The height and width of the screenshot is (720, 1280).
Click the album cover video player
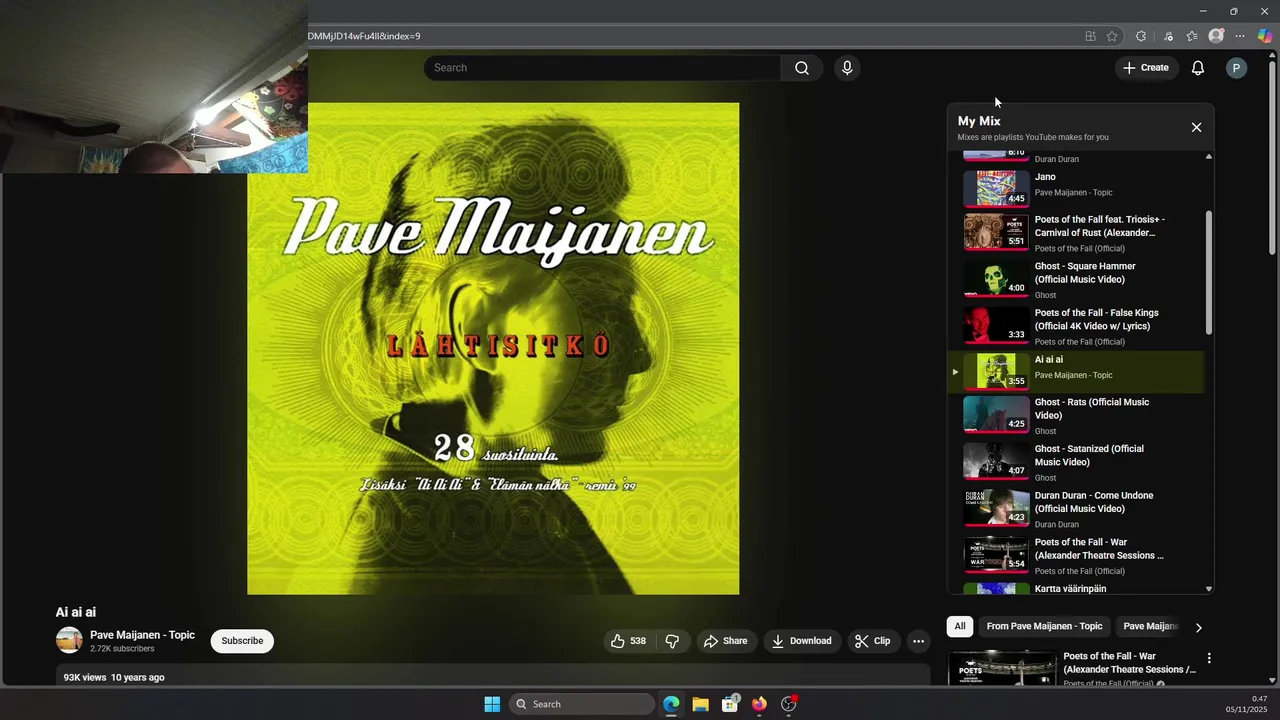pos(493,348)
